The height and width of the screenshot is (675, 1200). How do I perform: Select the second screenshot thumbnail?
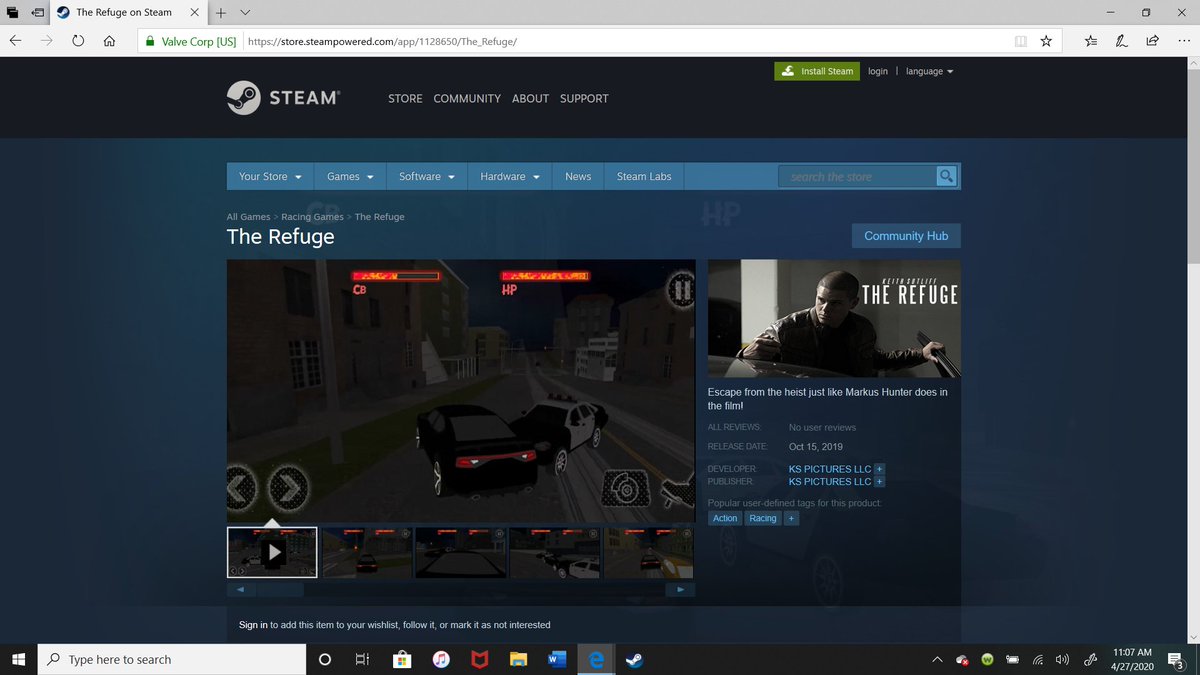pos(365,551)
